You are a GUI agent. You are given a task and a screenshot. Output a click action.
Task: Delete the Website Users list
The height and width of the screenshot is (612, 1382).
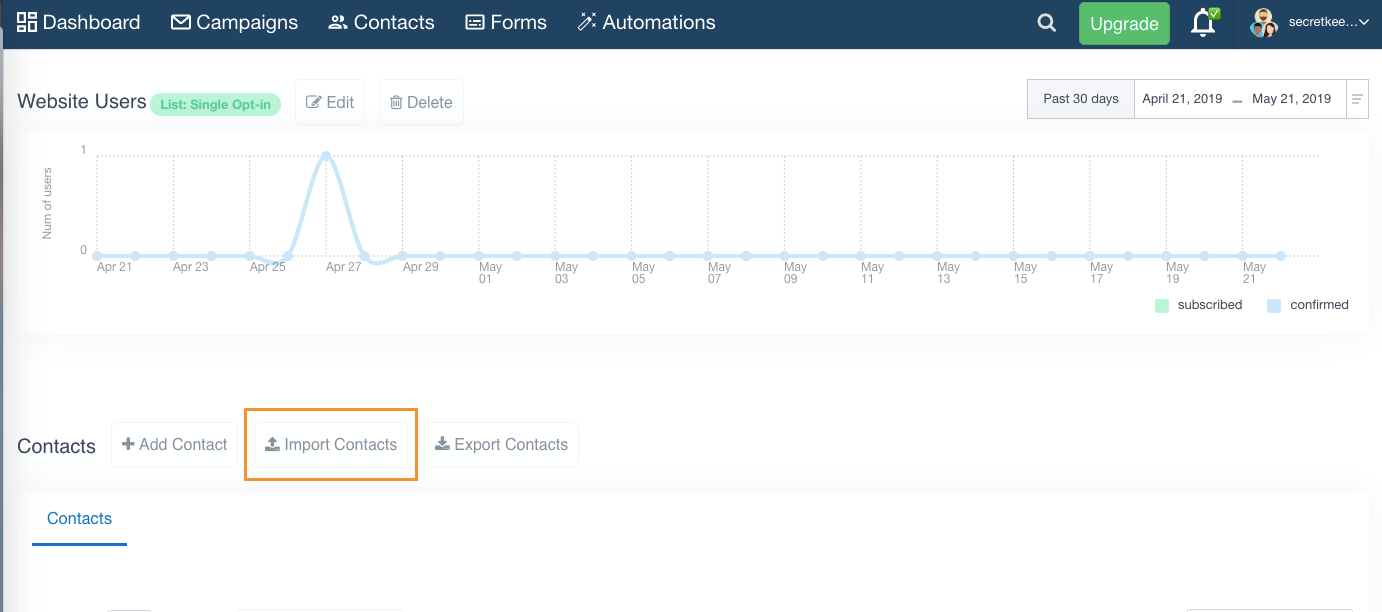pos(421,102)
